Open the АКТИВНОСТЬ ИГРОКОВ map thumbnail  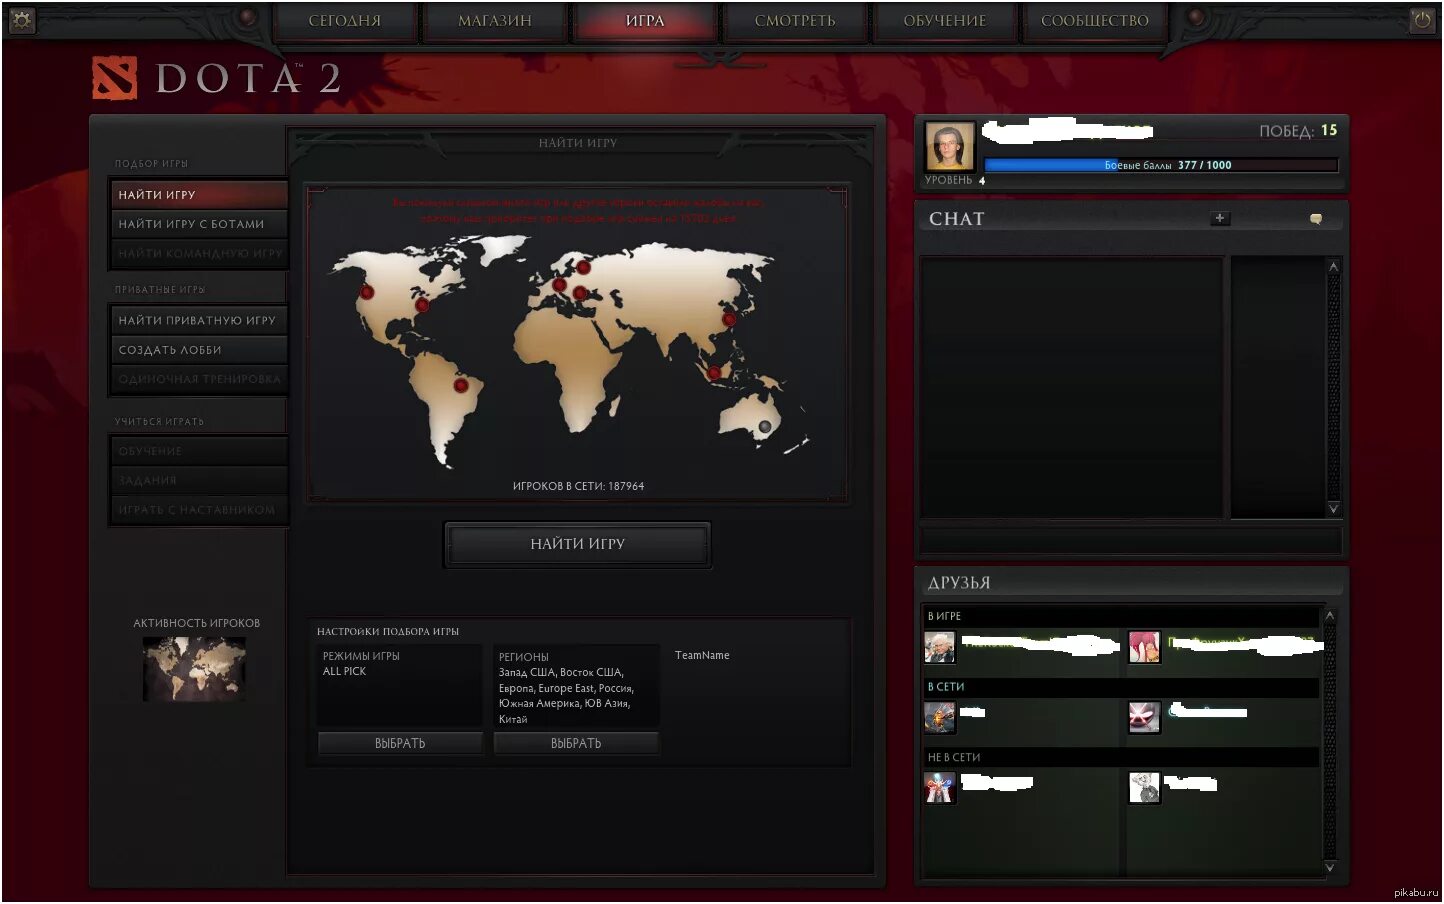pos(194,669)
